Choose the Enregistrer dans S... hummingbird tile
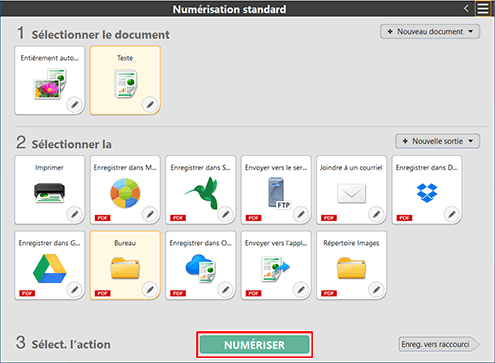The image size is (495, 363). [201, 190]
